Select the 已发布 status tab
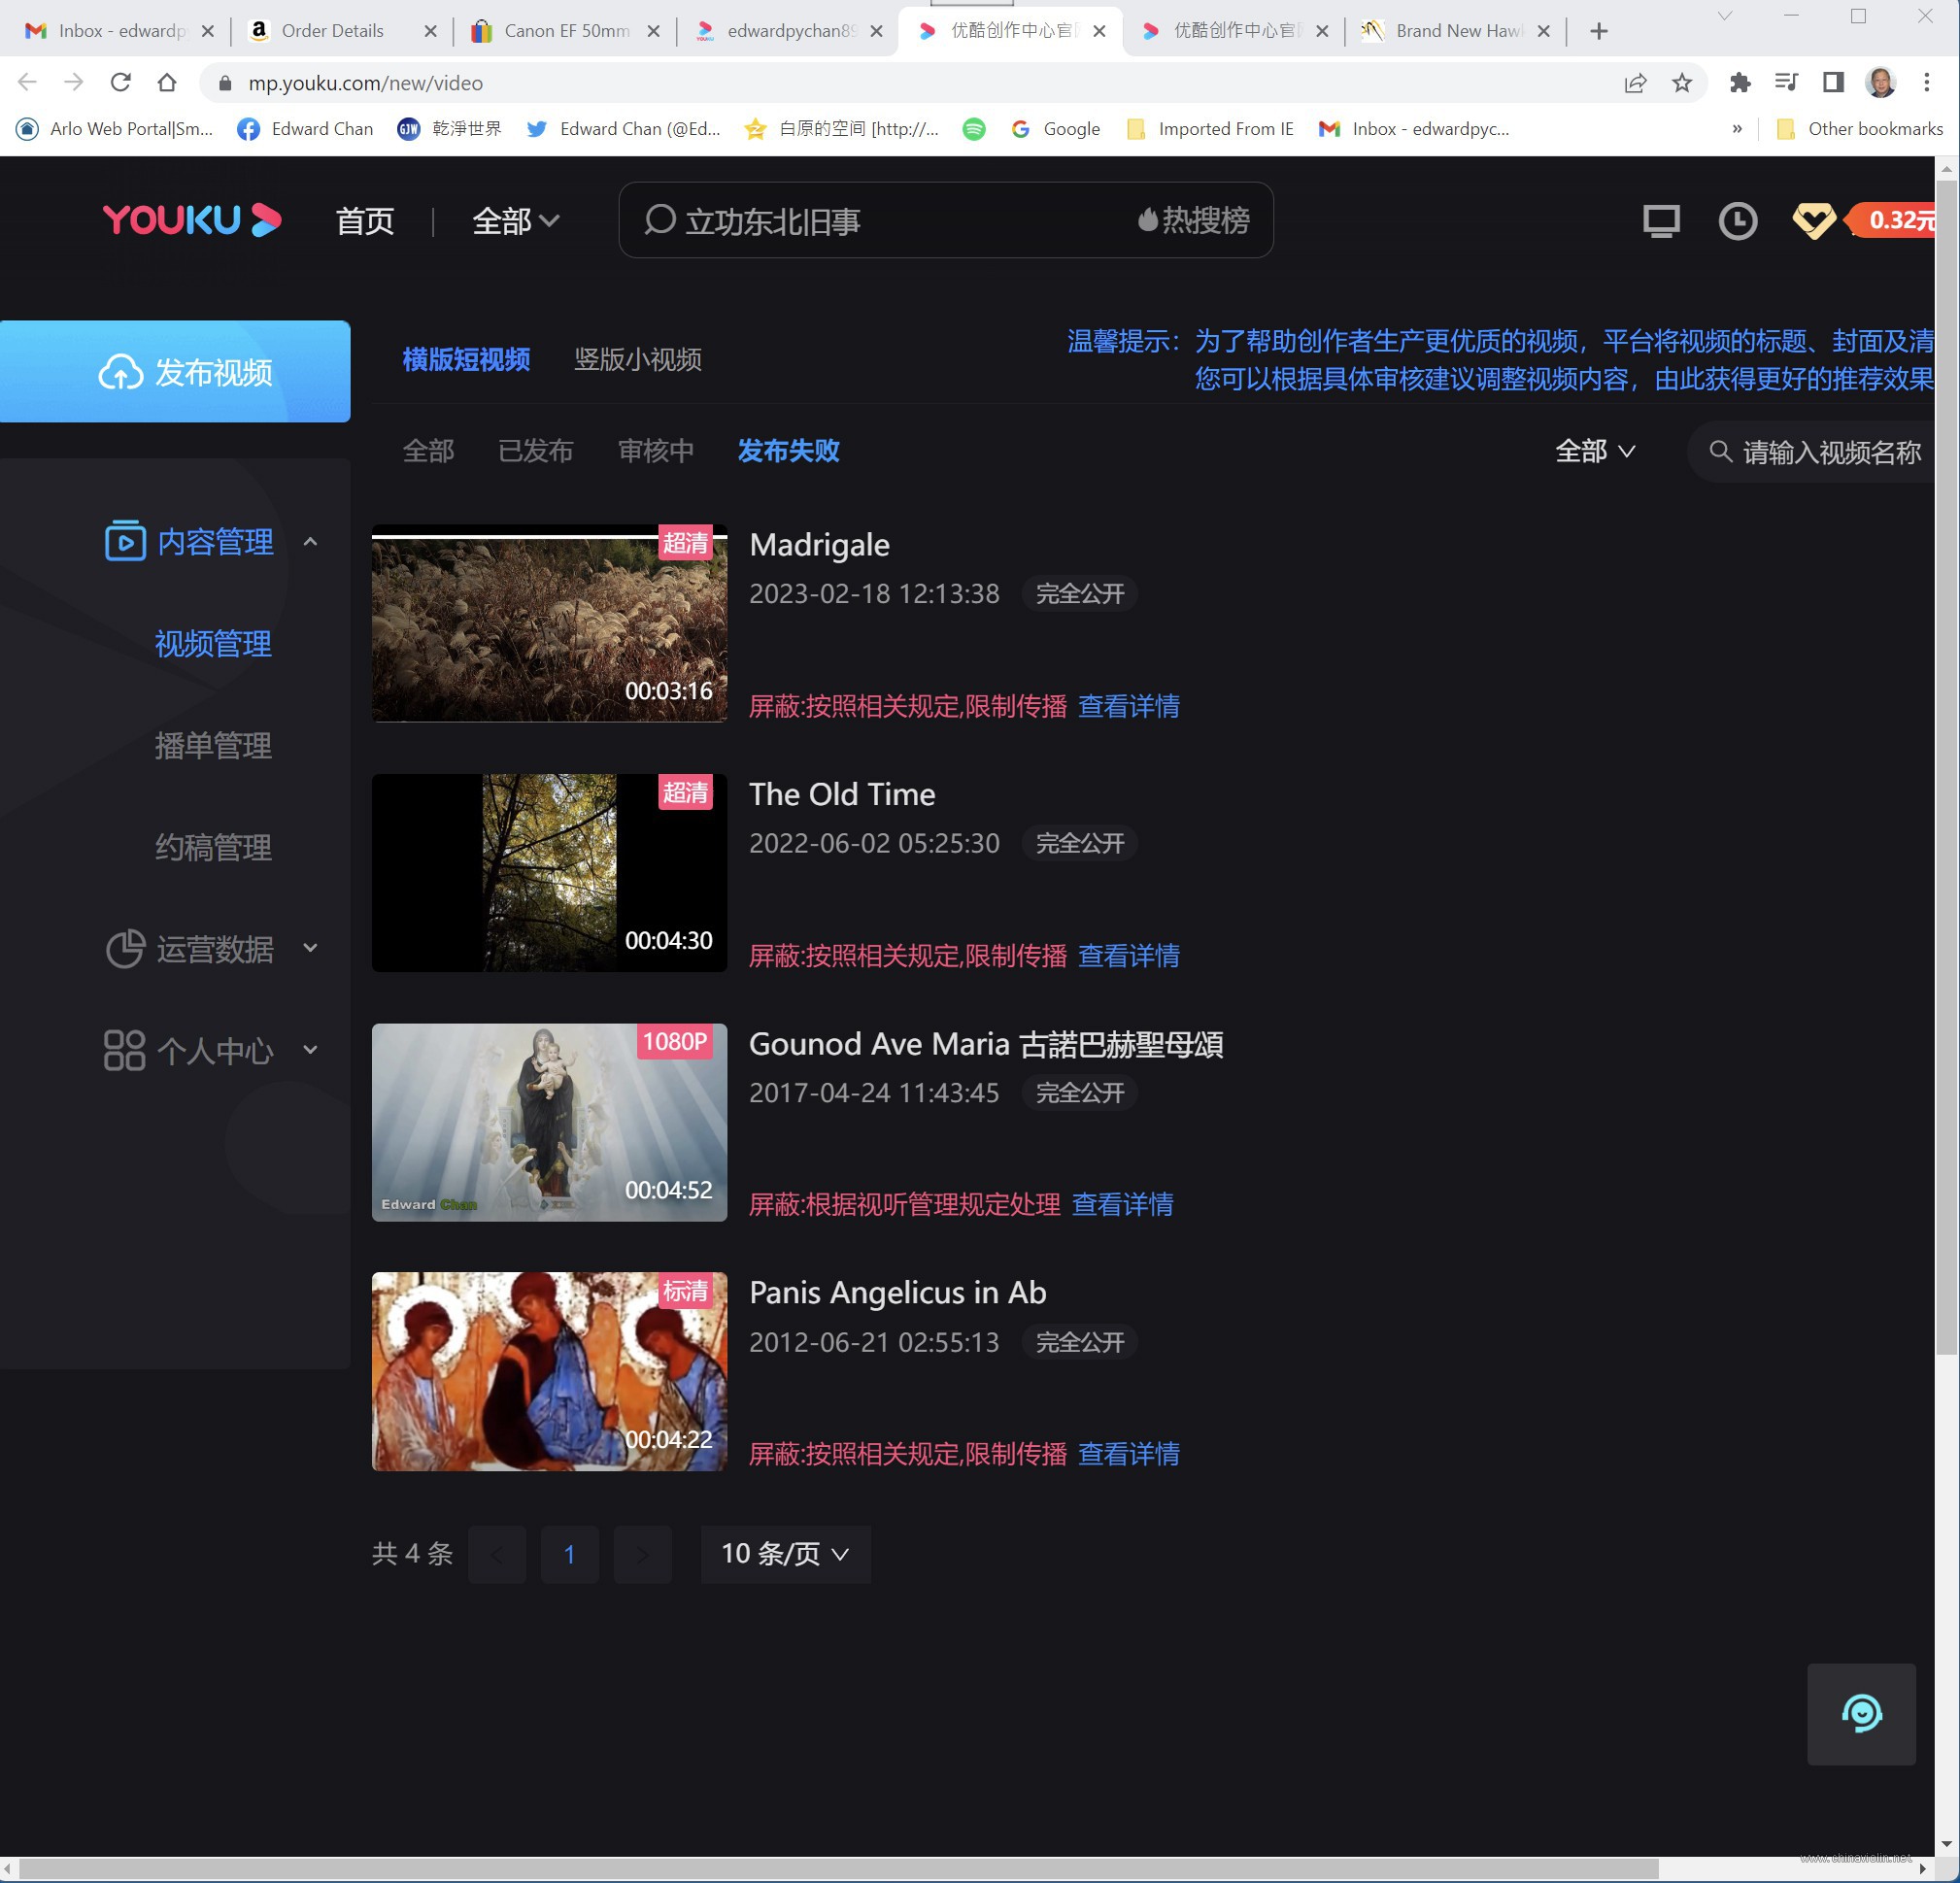 535,451
